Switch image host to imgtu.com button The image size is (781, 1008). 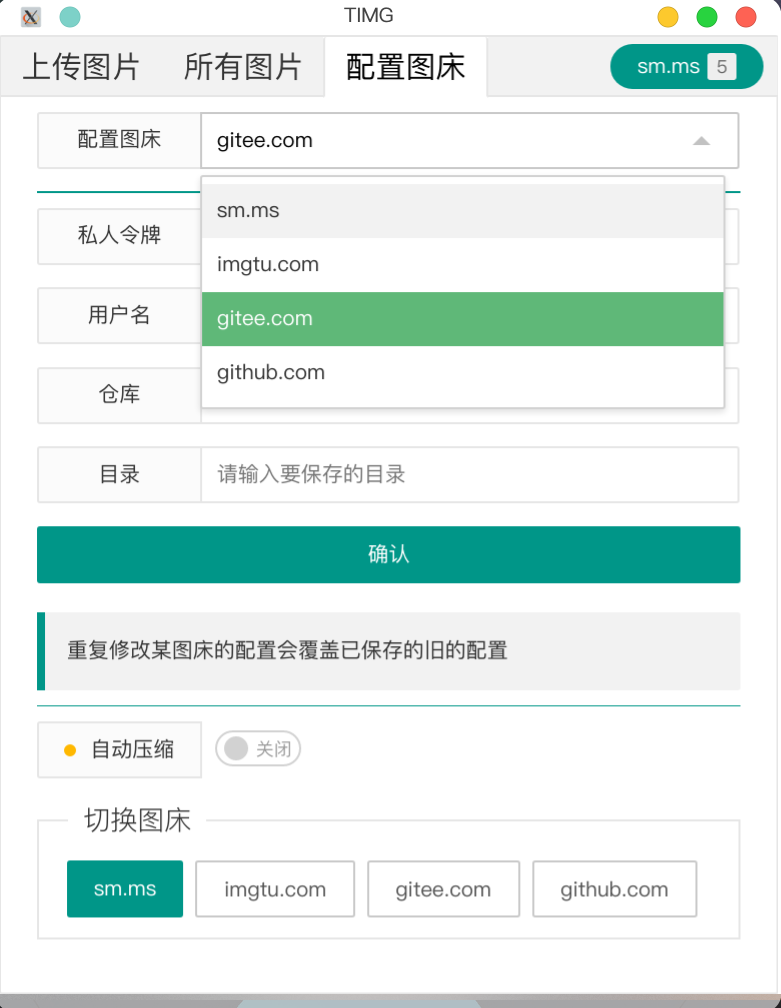[x=275, y=889]
